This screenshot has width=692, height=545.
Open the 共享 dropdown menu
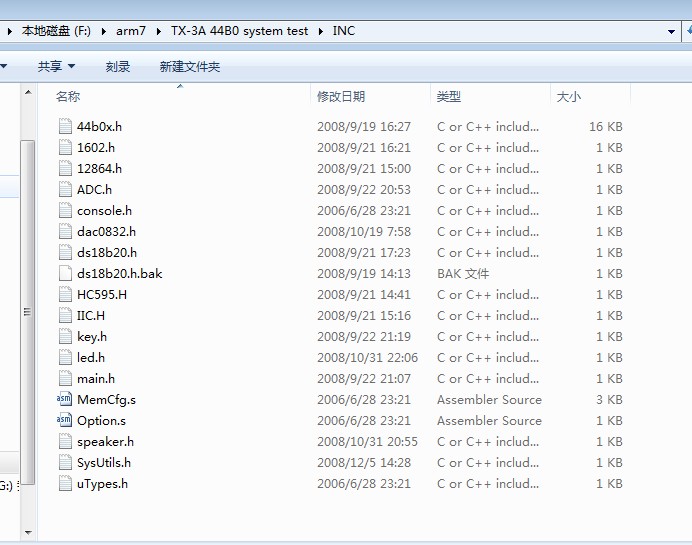point(56,67)
